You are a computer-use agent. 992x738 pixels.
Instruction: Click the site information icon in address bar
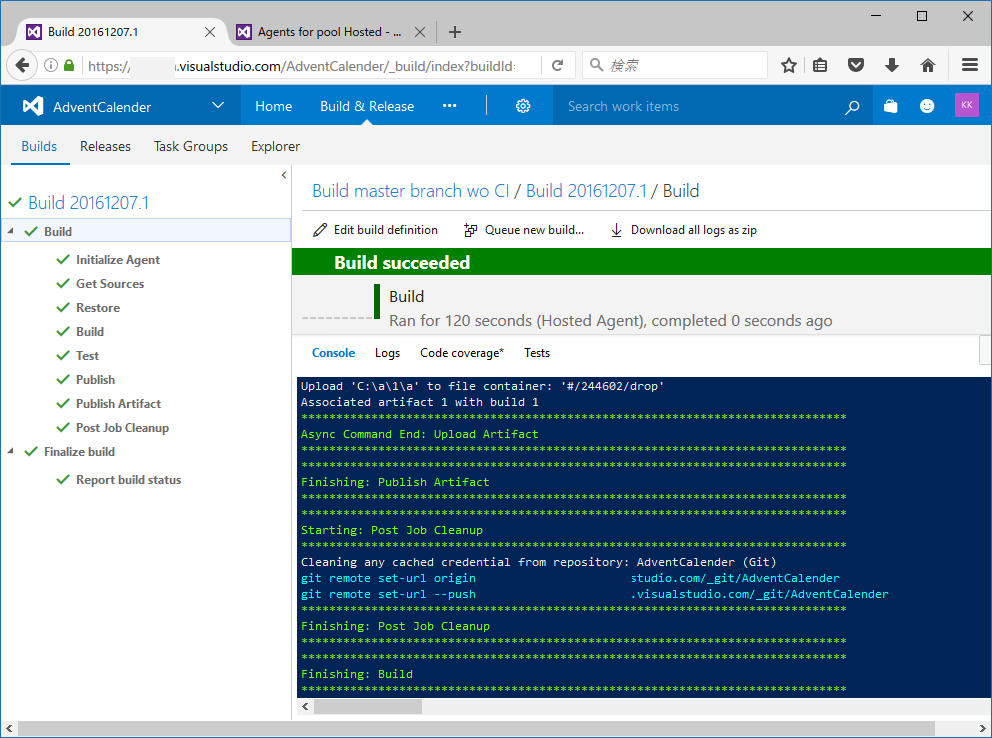pyautogui.click(x=51, y=65)
